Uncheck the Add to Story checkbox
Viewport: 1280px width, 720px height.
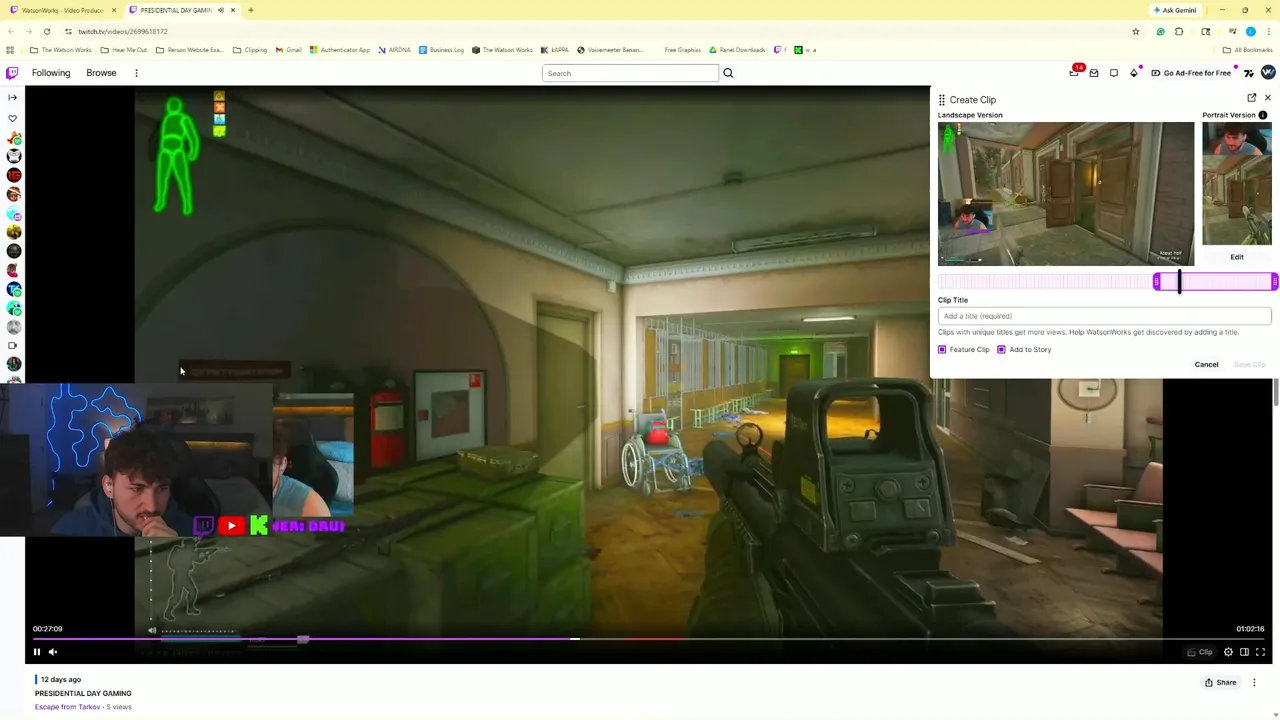point(1001,350)
